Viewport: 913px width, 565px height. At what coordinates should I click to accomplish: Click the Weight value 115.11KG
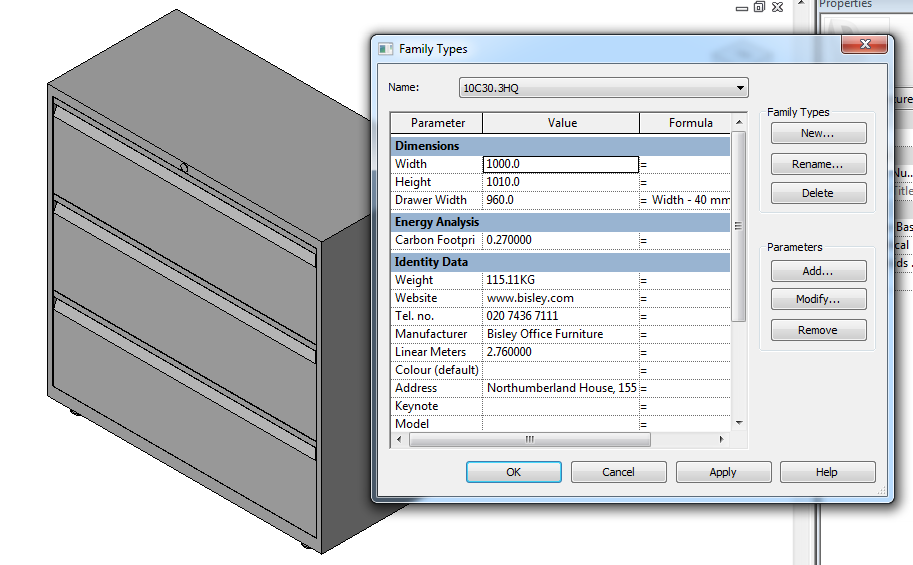561,280
